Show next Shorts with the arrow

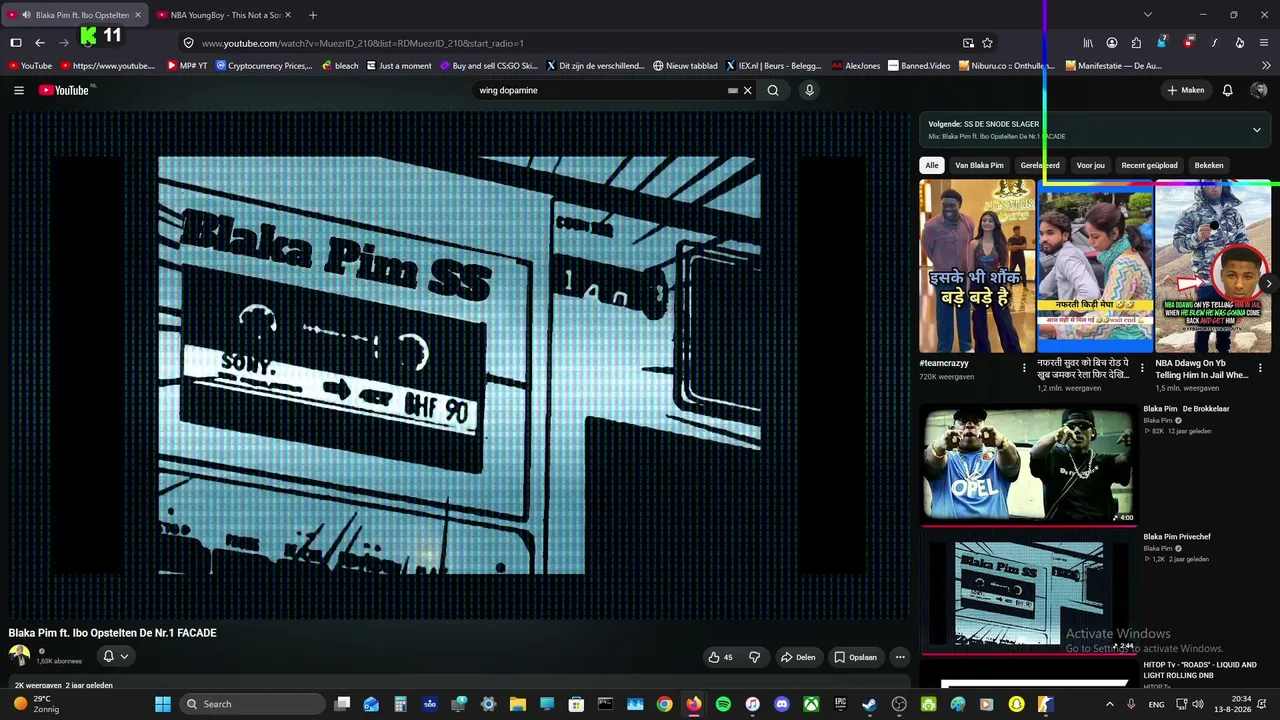1269,284
